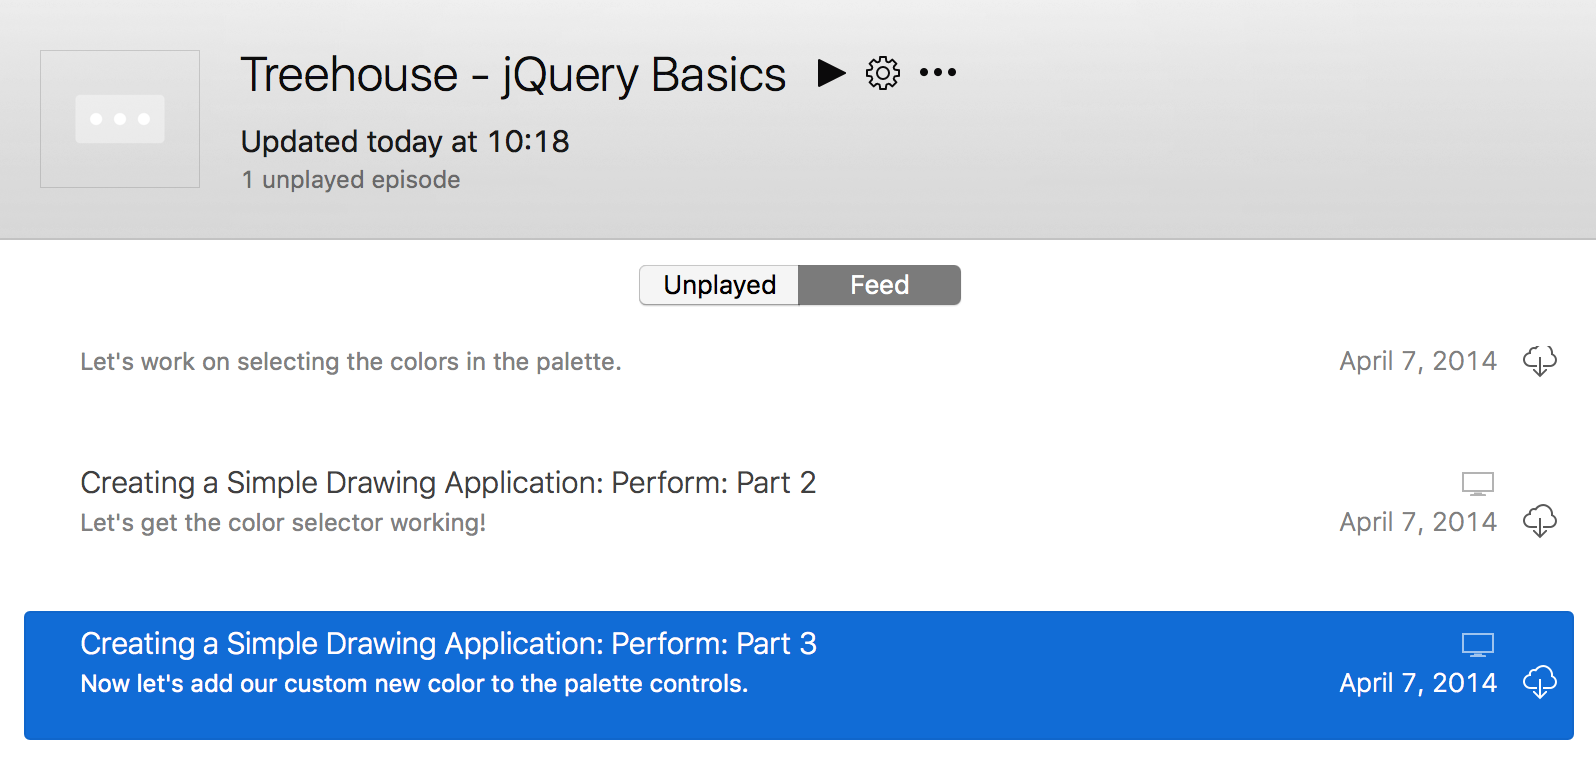Switch to the Unplayed tab
The image size is (1596, 764).
719,285
